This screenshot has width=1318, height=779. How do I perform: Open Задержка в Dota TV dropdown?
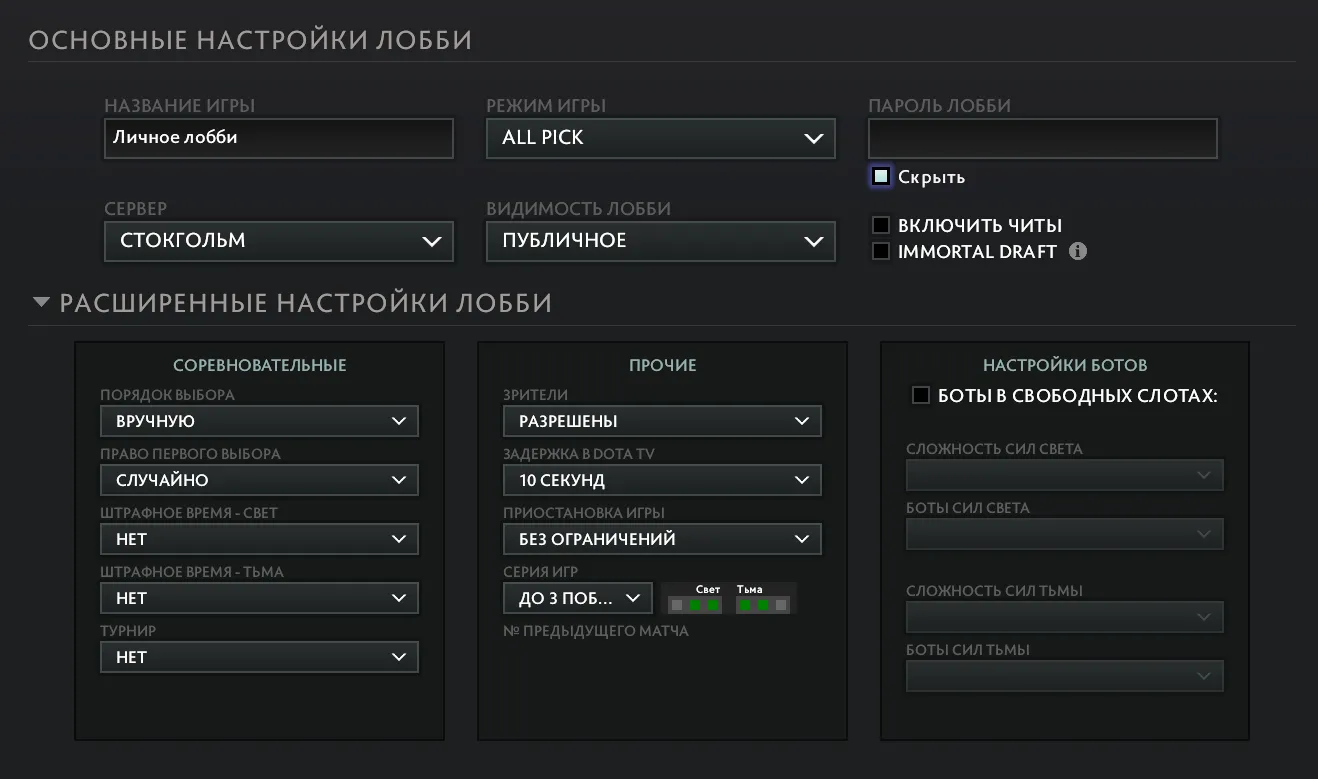663,480
